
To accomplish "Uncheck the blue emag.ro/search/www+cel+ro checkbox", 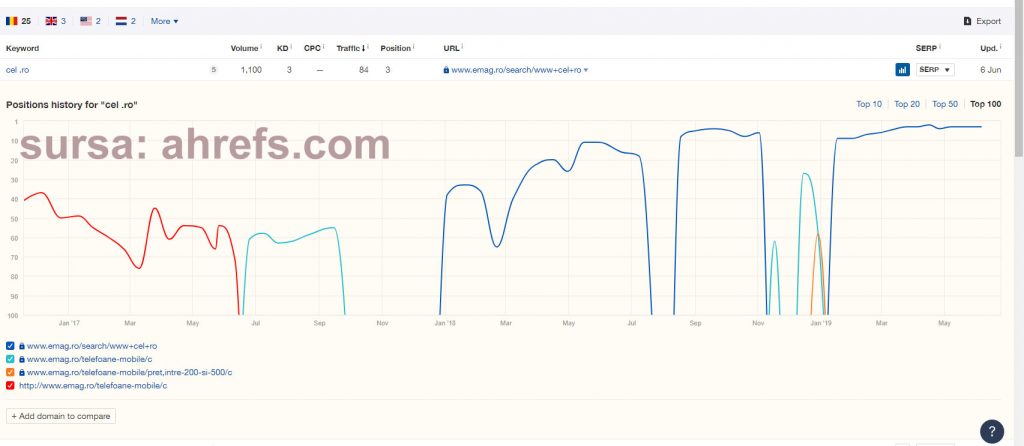I will pyautogui.click(x=10, y=346).
